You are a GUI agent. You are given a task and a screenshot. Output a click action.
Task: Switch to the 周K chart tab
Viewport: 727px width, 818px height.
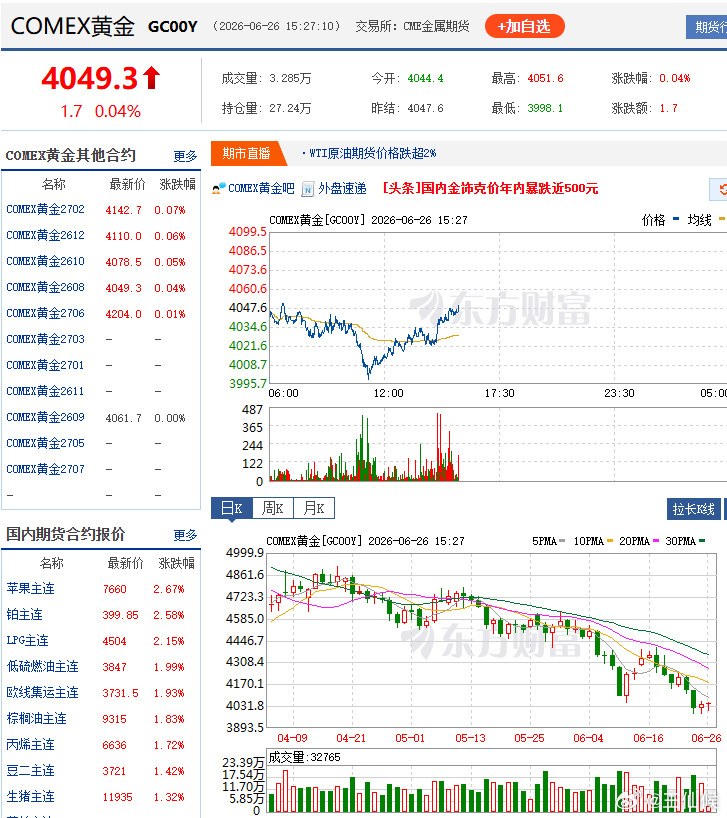(x=273, y=508)
